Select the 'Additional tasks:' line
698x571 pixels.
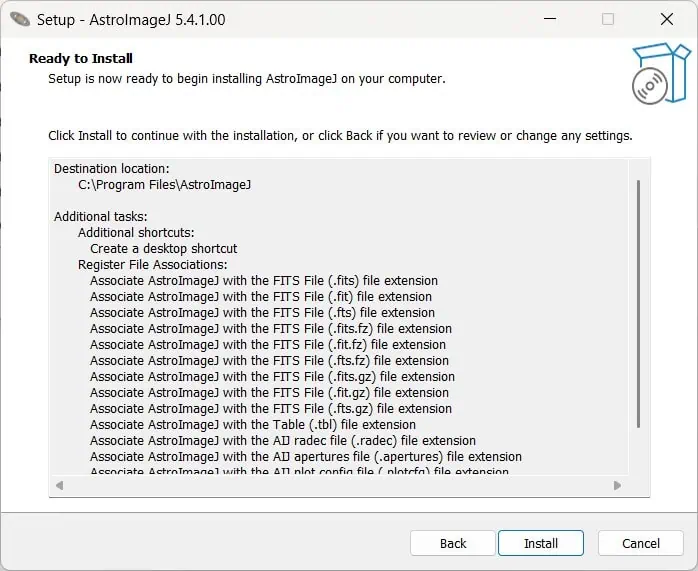pos(101,217)
